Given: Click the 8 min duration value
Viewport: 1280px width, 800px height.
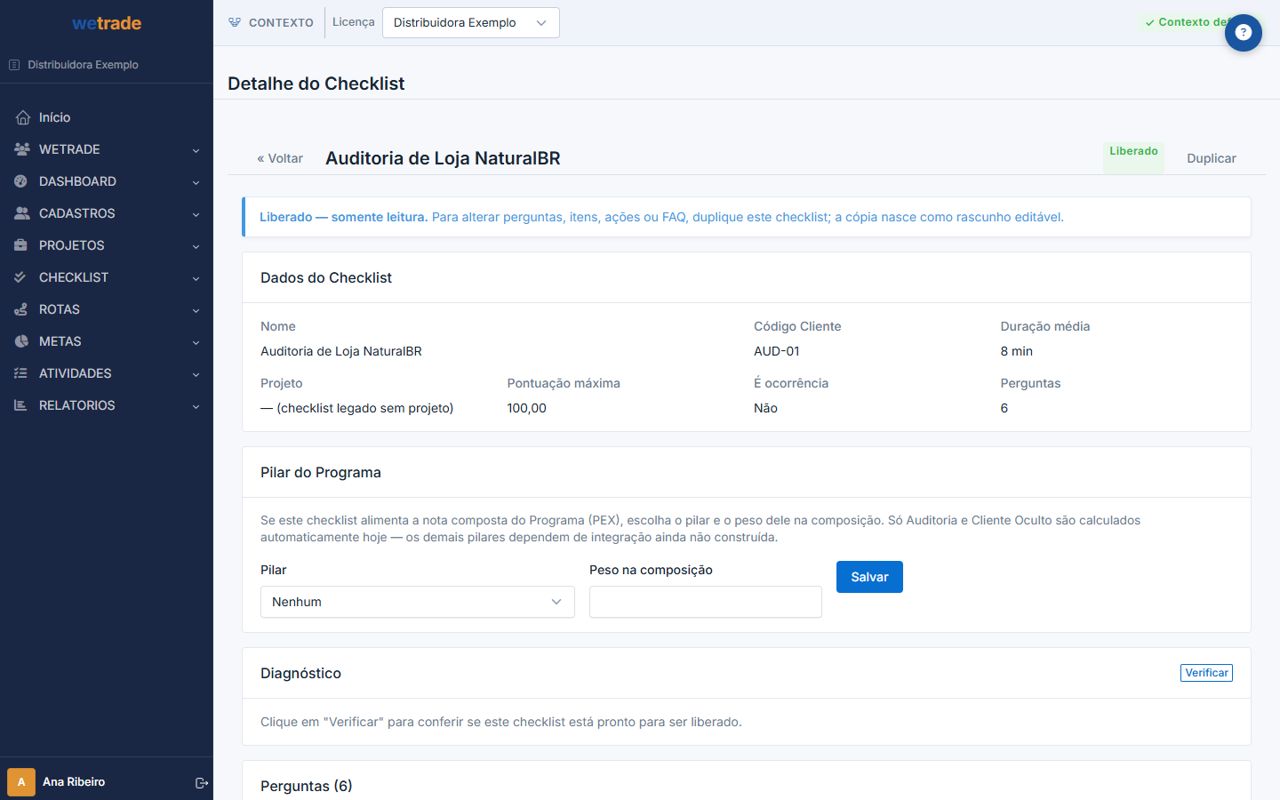Looking at the screenshot, I should coord(1017,351).
